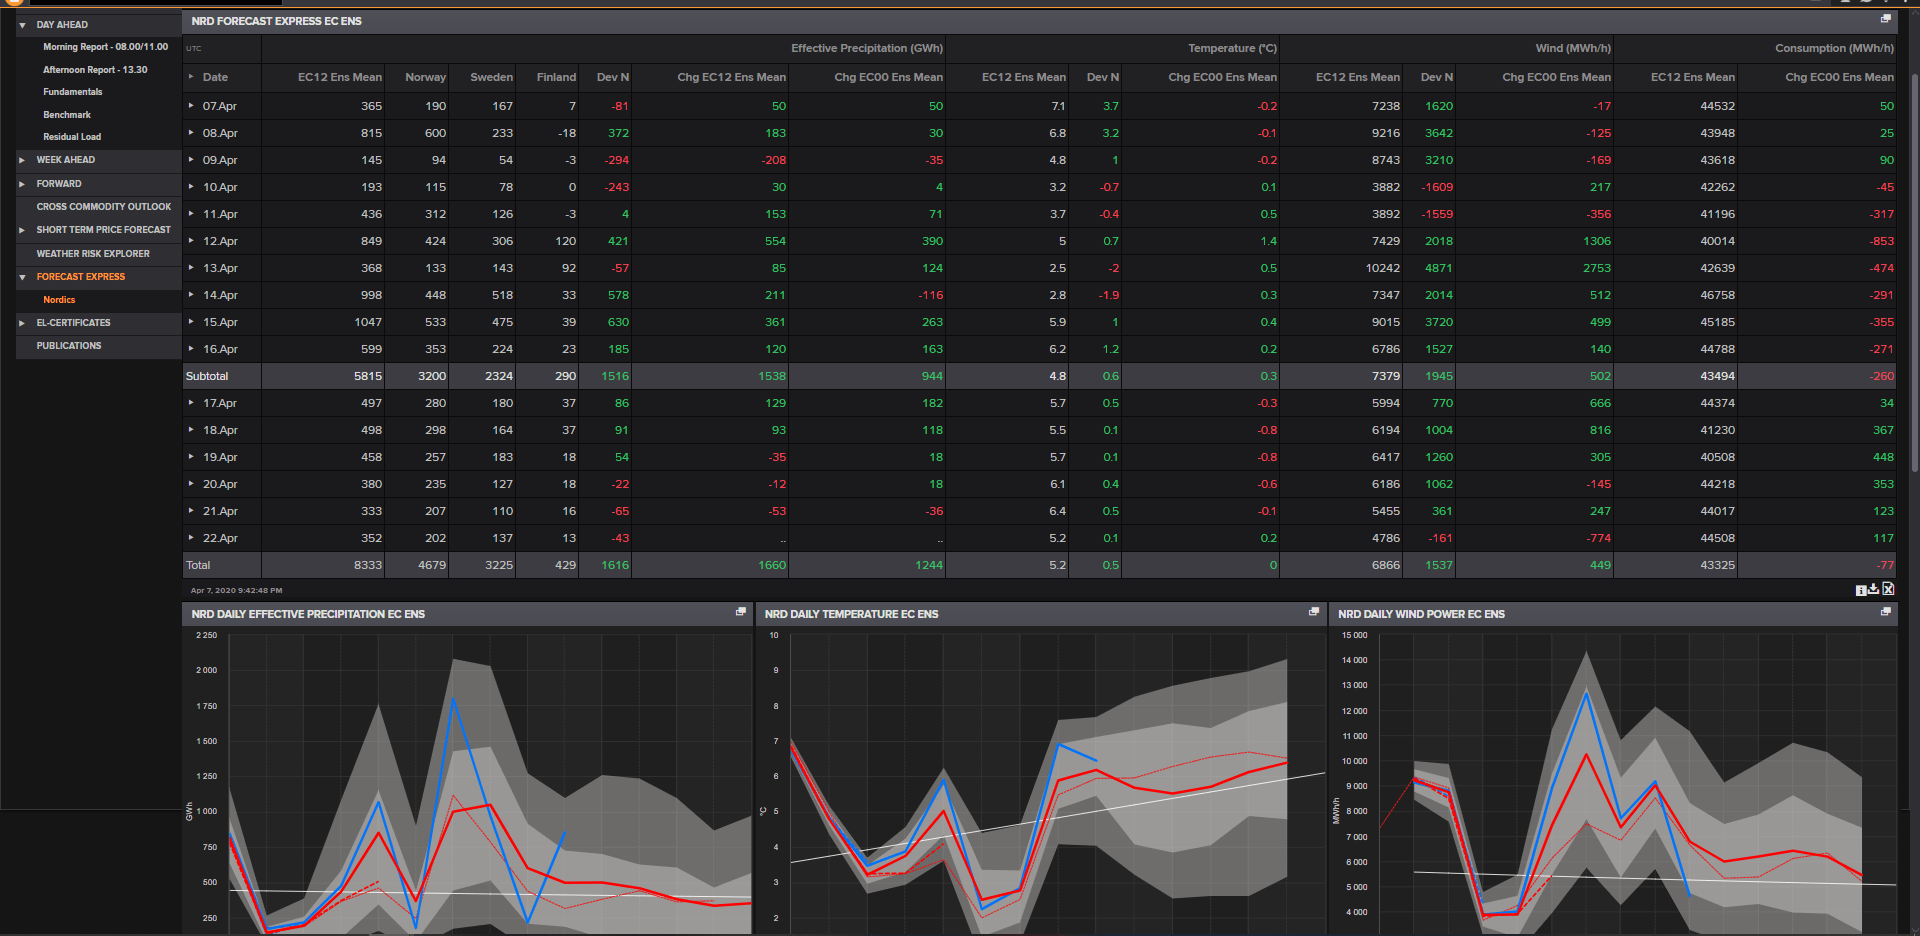The image size is (1920, 936).
Task: Expand the Date column header arrow
Action: click(191, 77)
